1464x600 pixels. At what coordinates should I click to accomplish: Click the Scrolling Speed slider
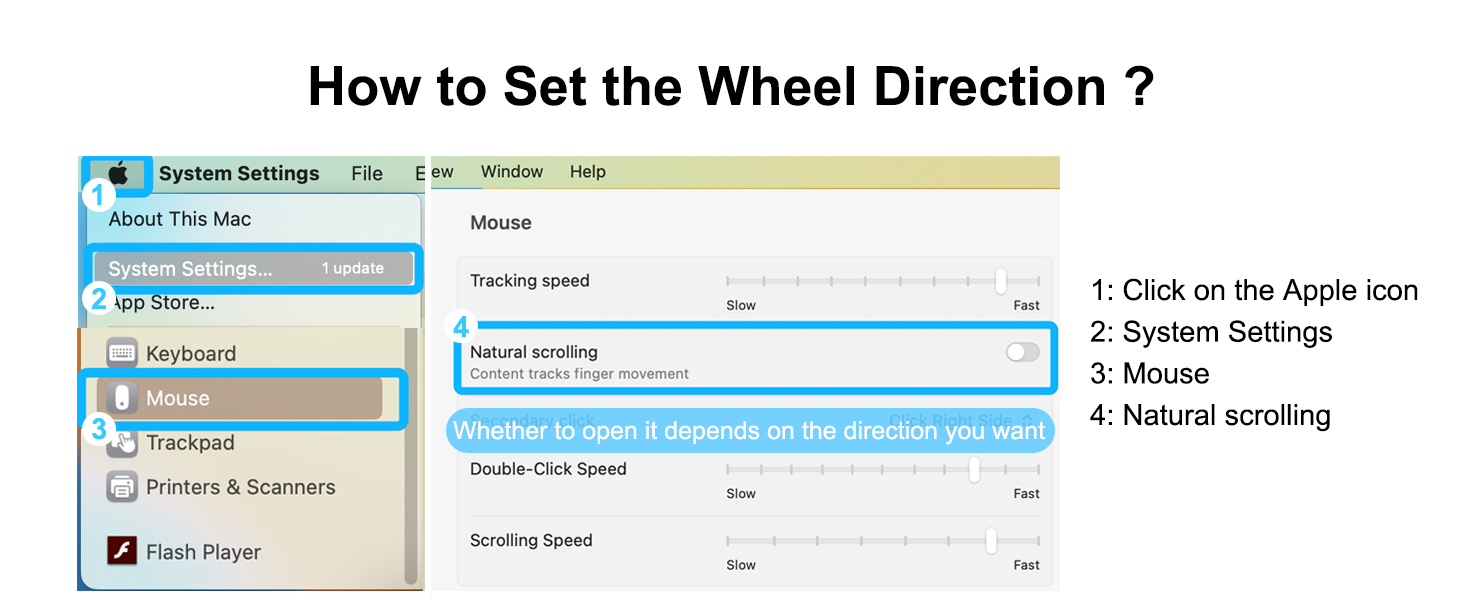(x=884, y=541)
